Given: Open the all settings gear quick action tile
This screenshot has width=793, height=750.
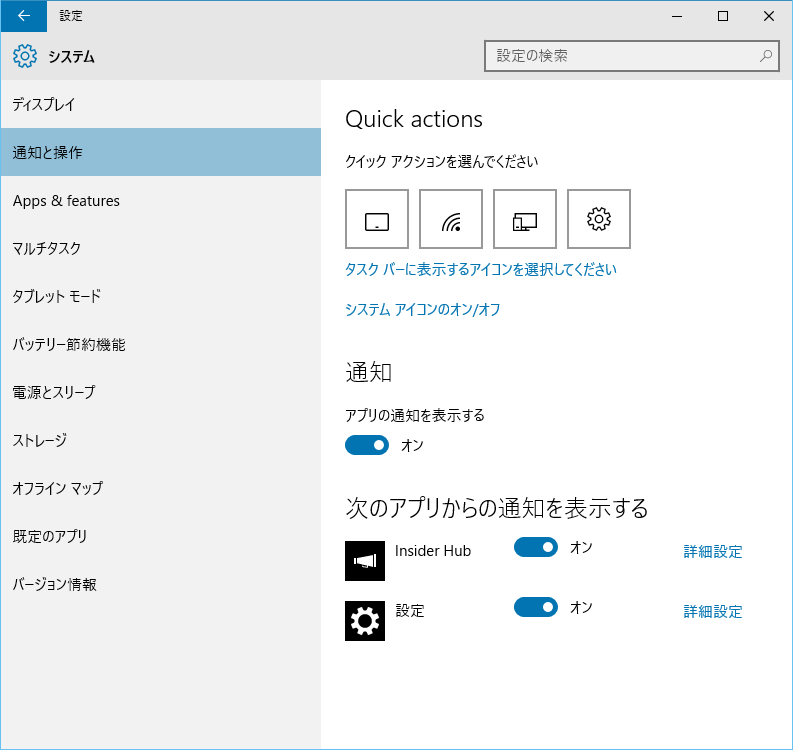Looking at the screenshot, I should pos(599,219).
